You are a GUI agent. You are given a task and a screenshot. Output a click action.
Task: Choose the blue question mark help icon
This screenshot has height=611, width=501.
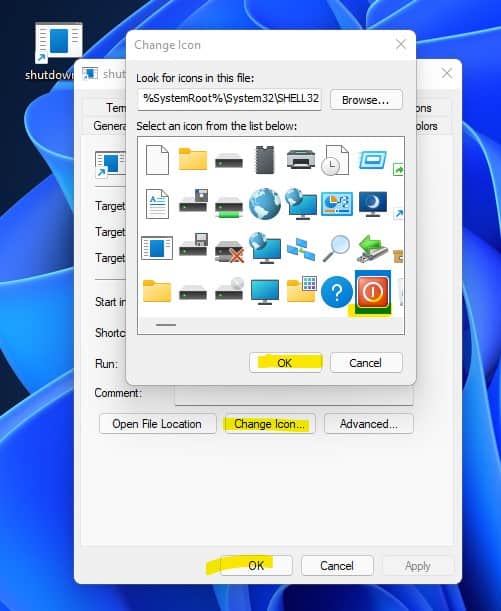click(x=337, y=291)
